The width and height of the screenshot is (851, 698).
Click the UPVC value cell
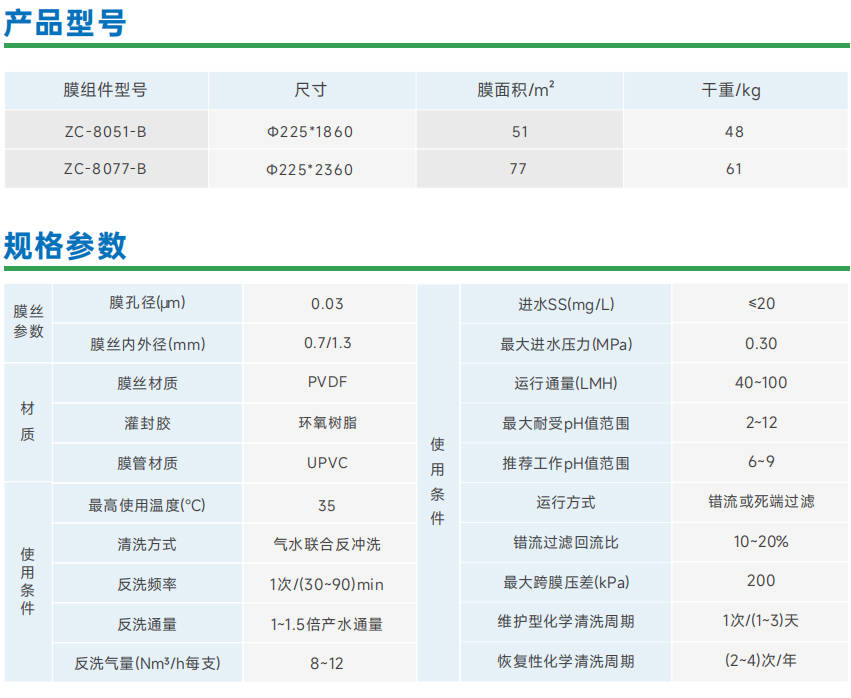[x=327, y=463]
